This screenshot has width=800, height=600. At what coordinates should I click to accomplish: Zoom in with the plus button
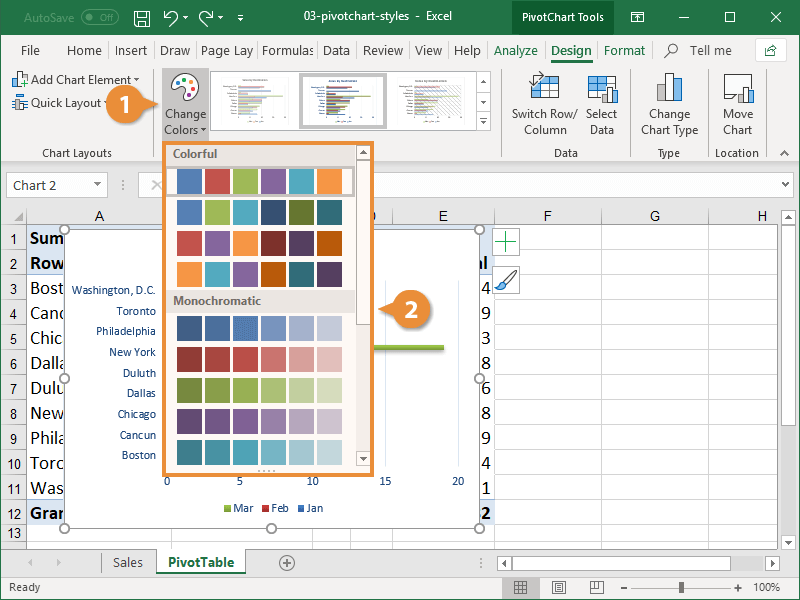tap(737, 588)
